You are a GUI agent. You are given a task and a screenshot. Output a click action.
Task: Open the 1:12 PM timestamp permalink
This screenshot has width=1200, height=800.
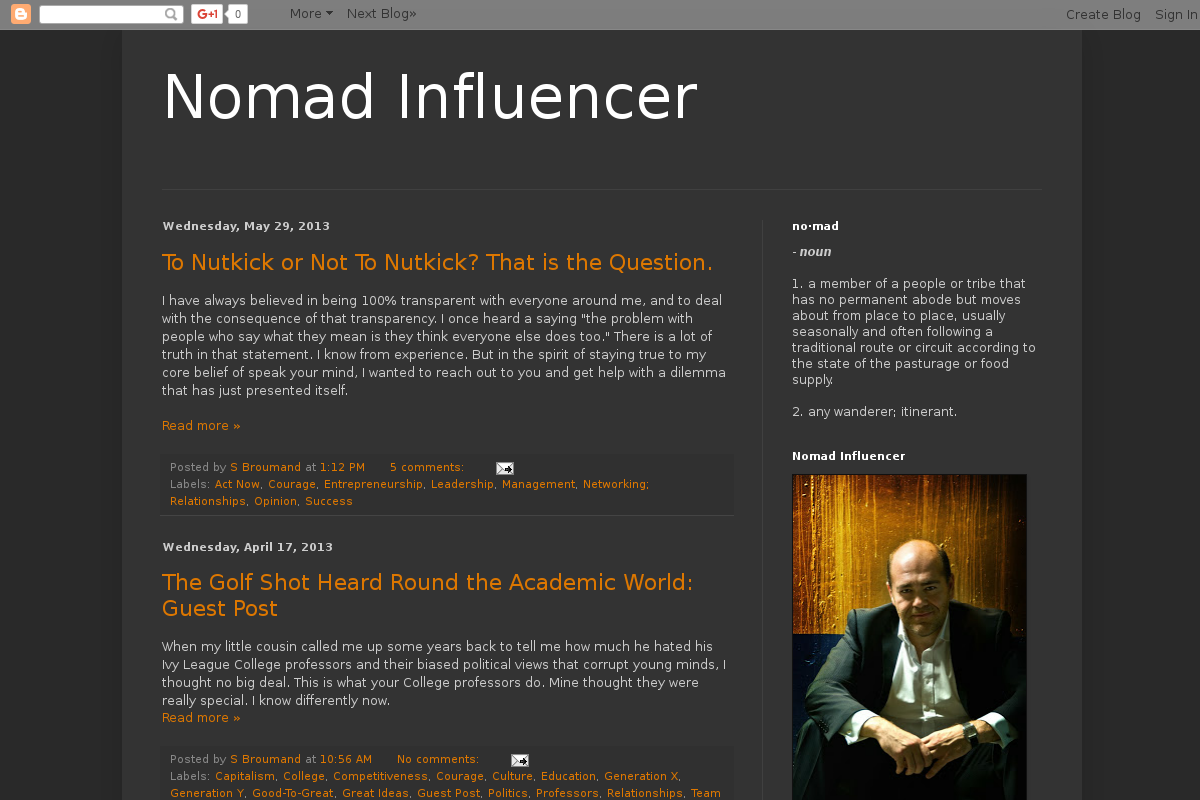[x=342, y=468]
